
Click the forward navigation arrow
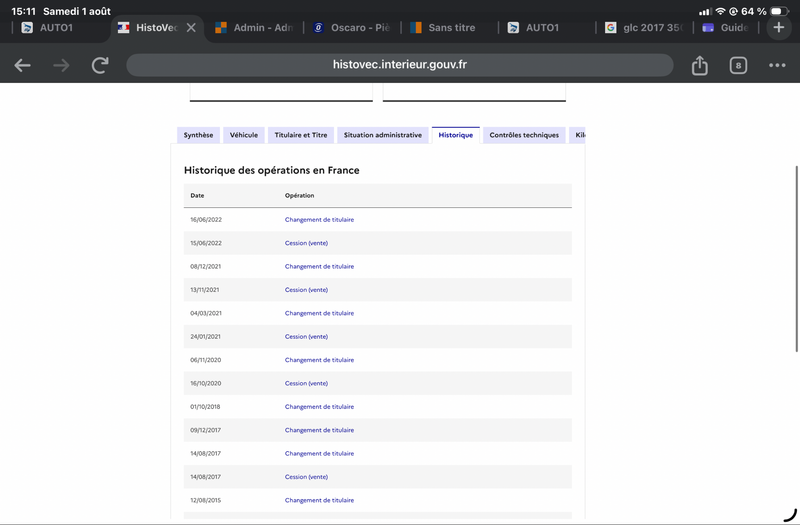(x=61, y=65)
